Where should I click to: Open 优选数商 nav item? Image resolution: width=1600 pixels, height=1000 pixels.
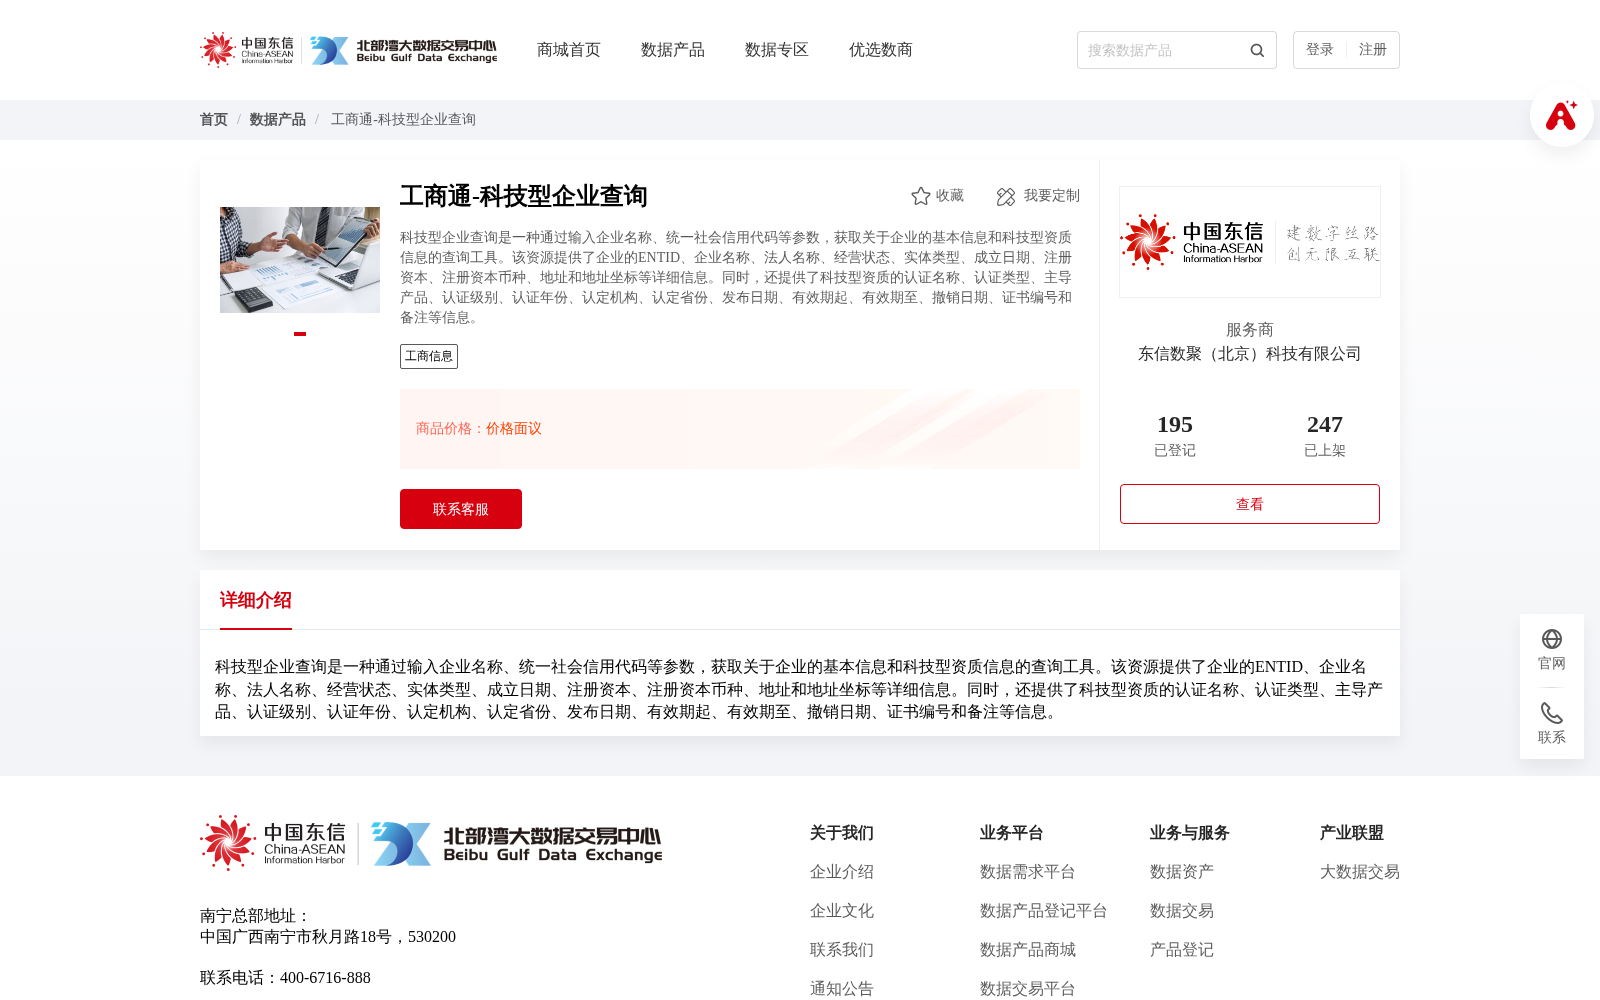(881, 50)
